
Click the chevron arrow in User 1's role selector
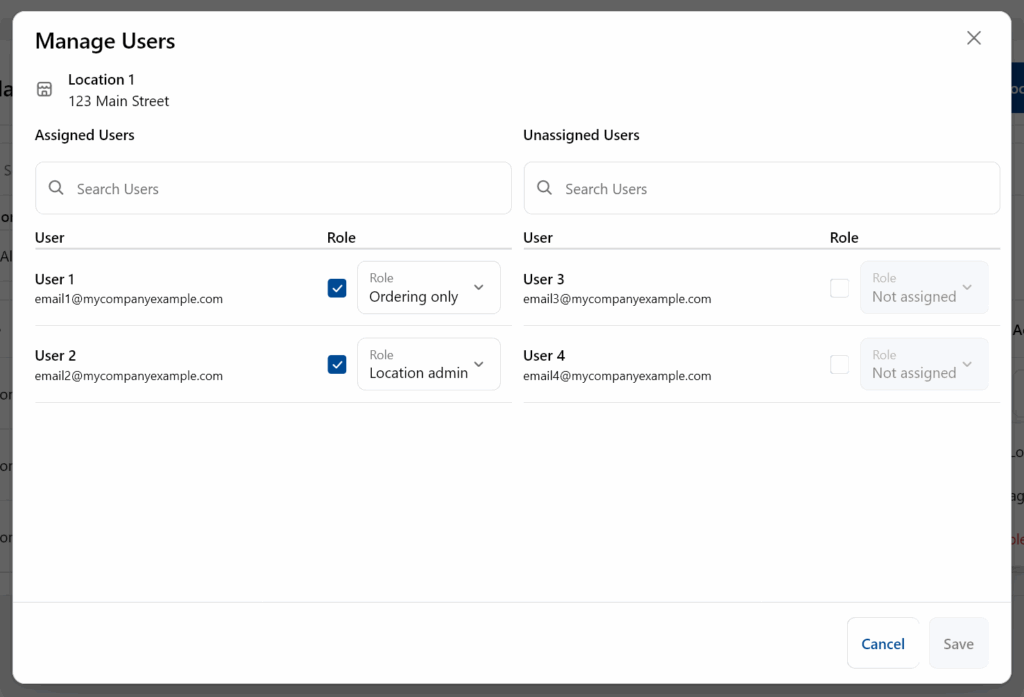pos(478,288)
